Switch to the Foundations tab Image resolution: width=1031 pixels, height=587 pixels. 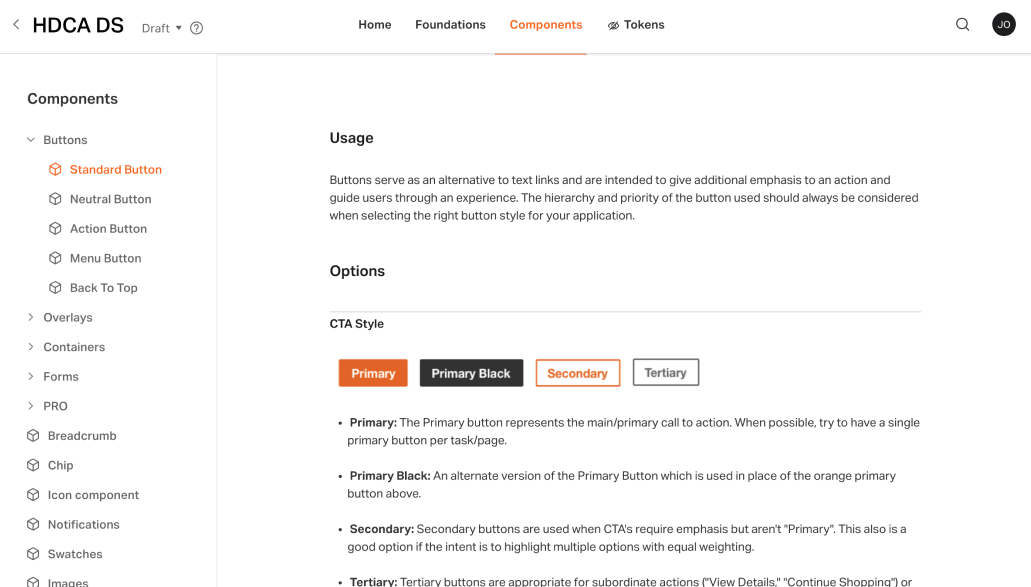coord(450,25)
